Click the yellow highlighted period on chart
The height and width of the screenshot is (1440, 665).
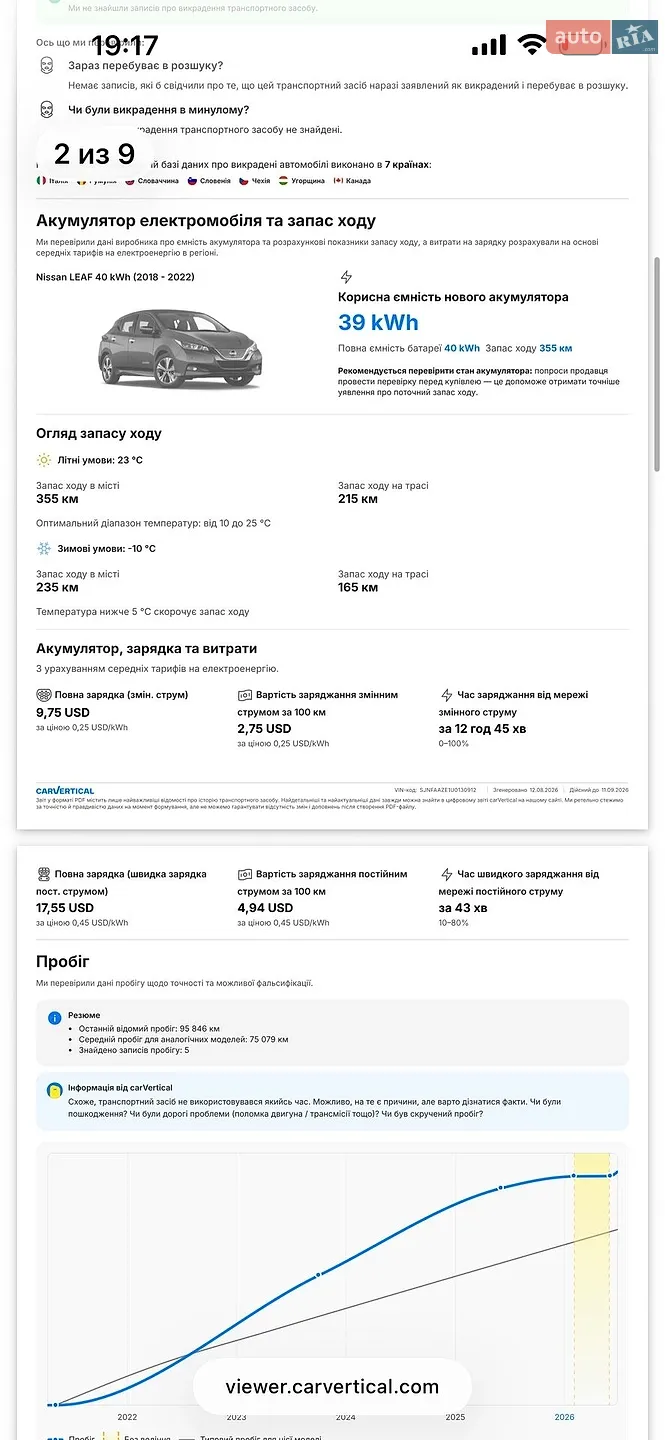[x=592, y=1278]
